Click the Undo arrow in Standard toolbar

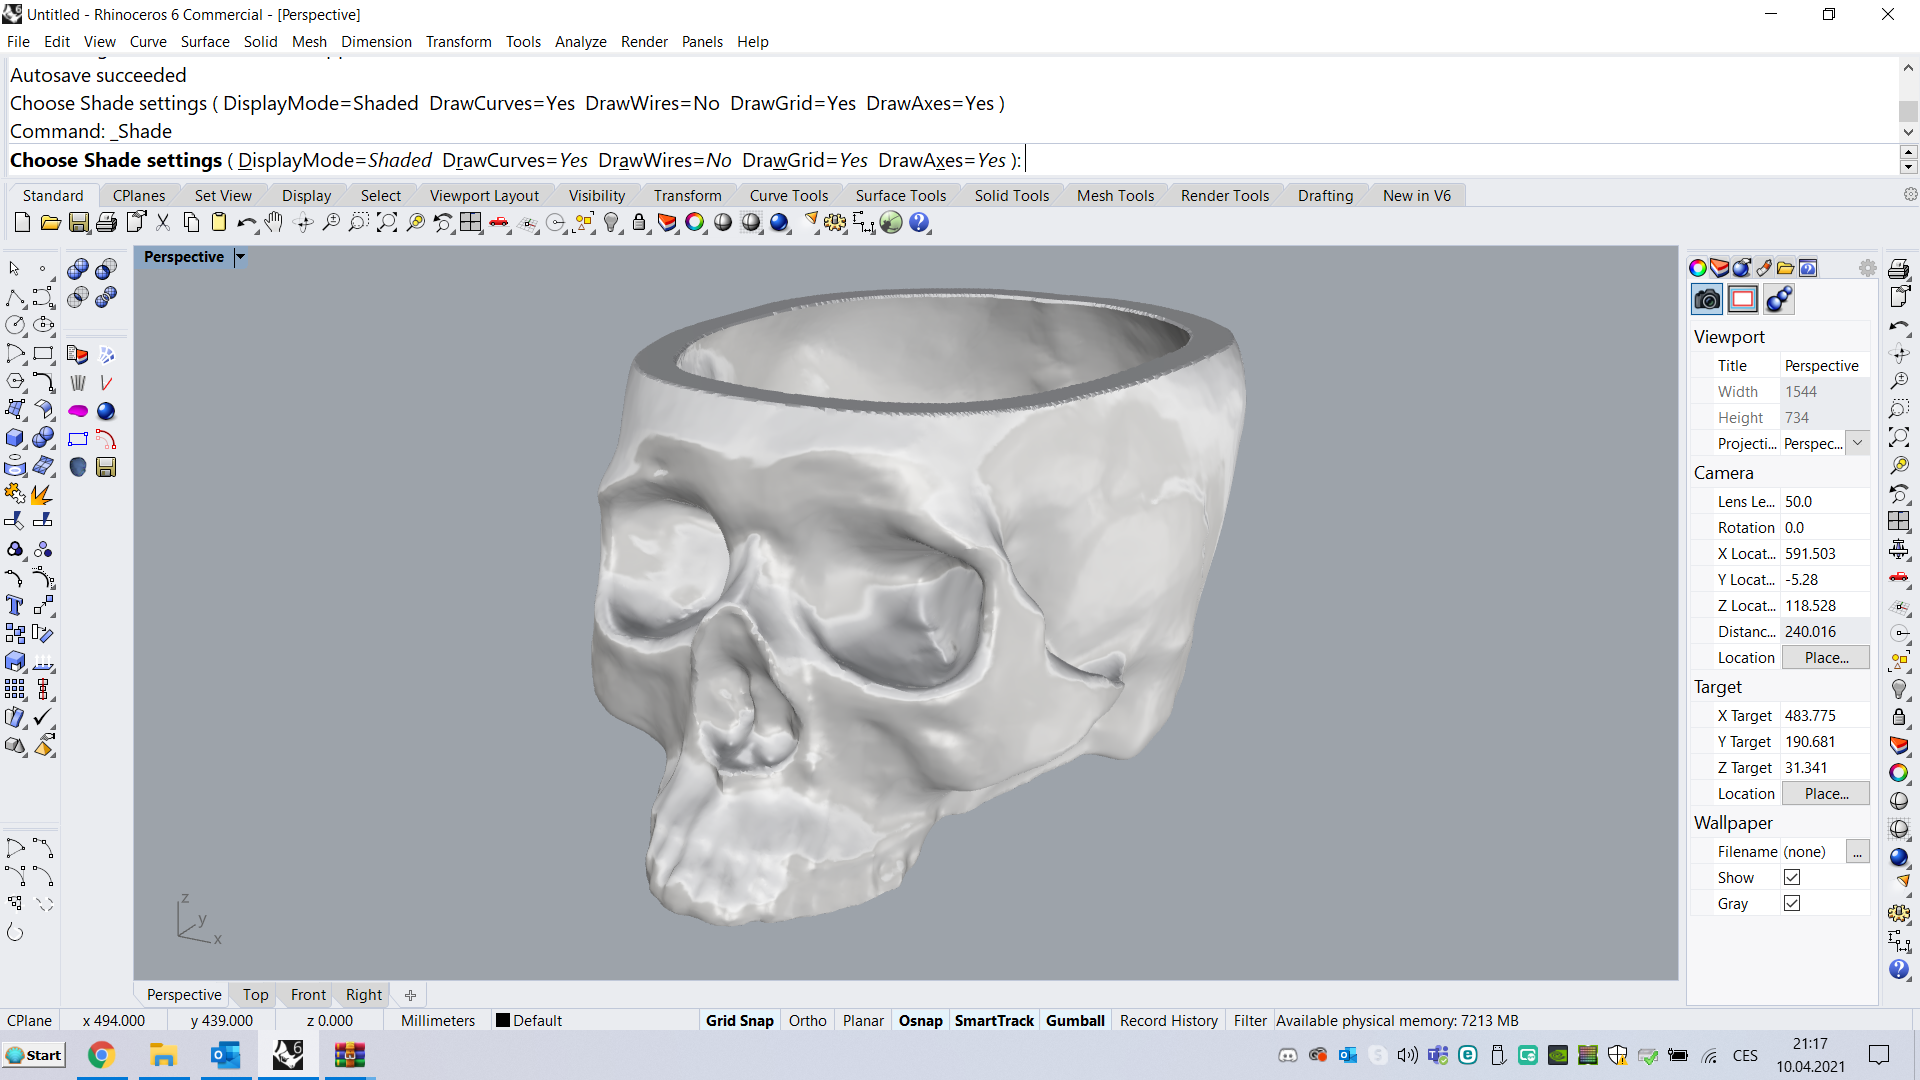pos(246,223)
